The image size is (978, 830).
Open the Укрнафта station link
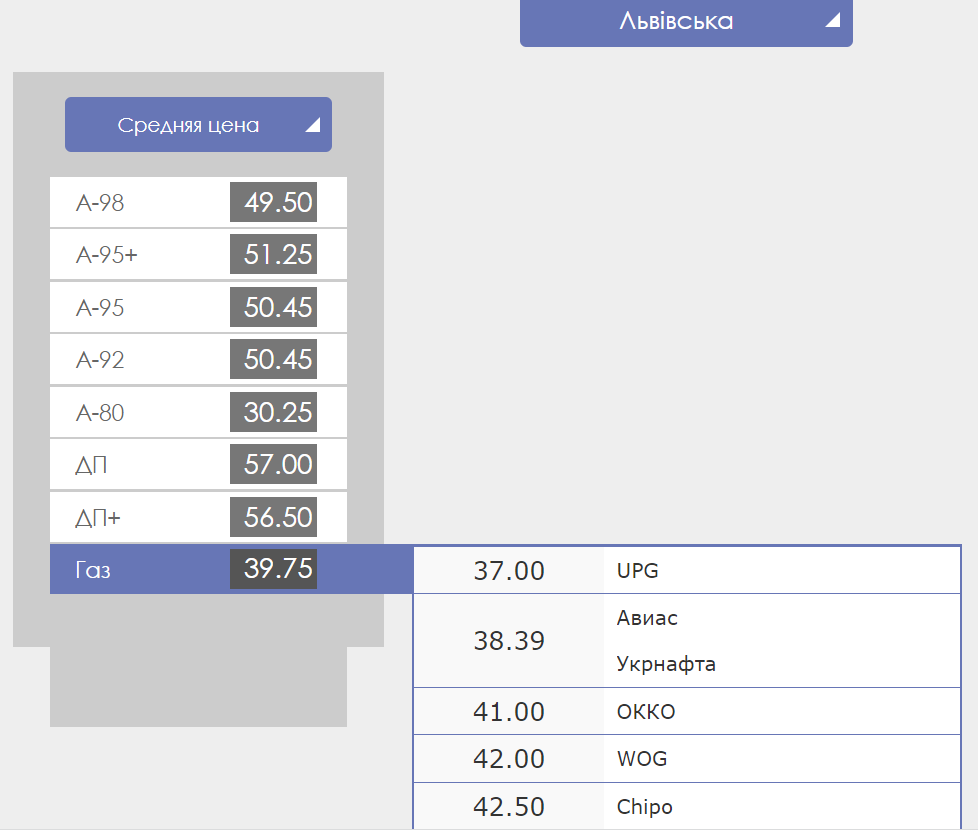click(x=666, y=664)
